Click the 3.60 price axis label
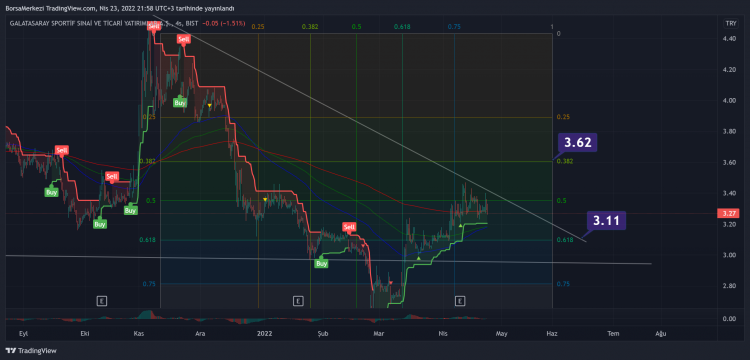This screenshot has height=360, width=750. (729, 163)
